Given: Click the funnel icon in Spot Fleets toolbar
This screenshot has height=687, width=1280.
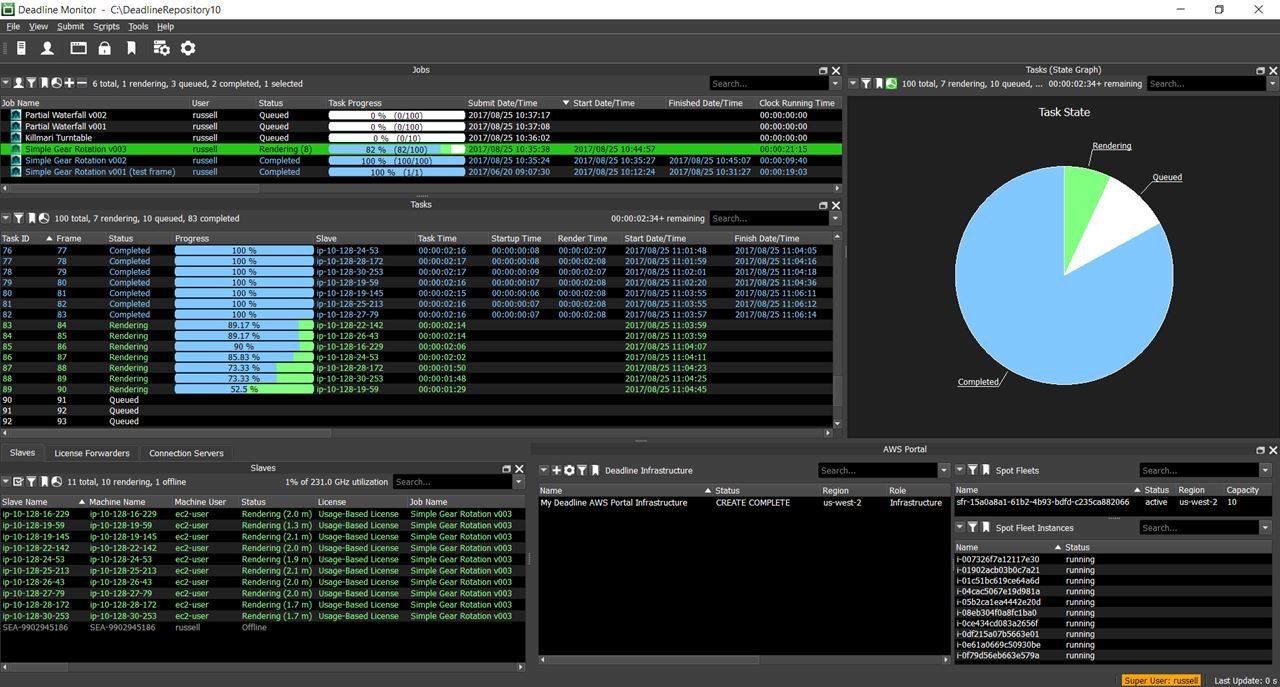Looking at the screenshot, I should pyautogui.click(x=972, y=470).
